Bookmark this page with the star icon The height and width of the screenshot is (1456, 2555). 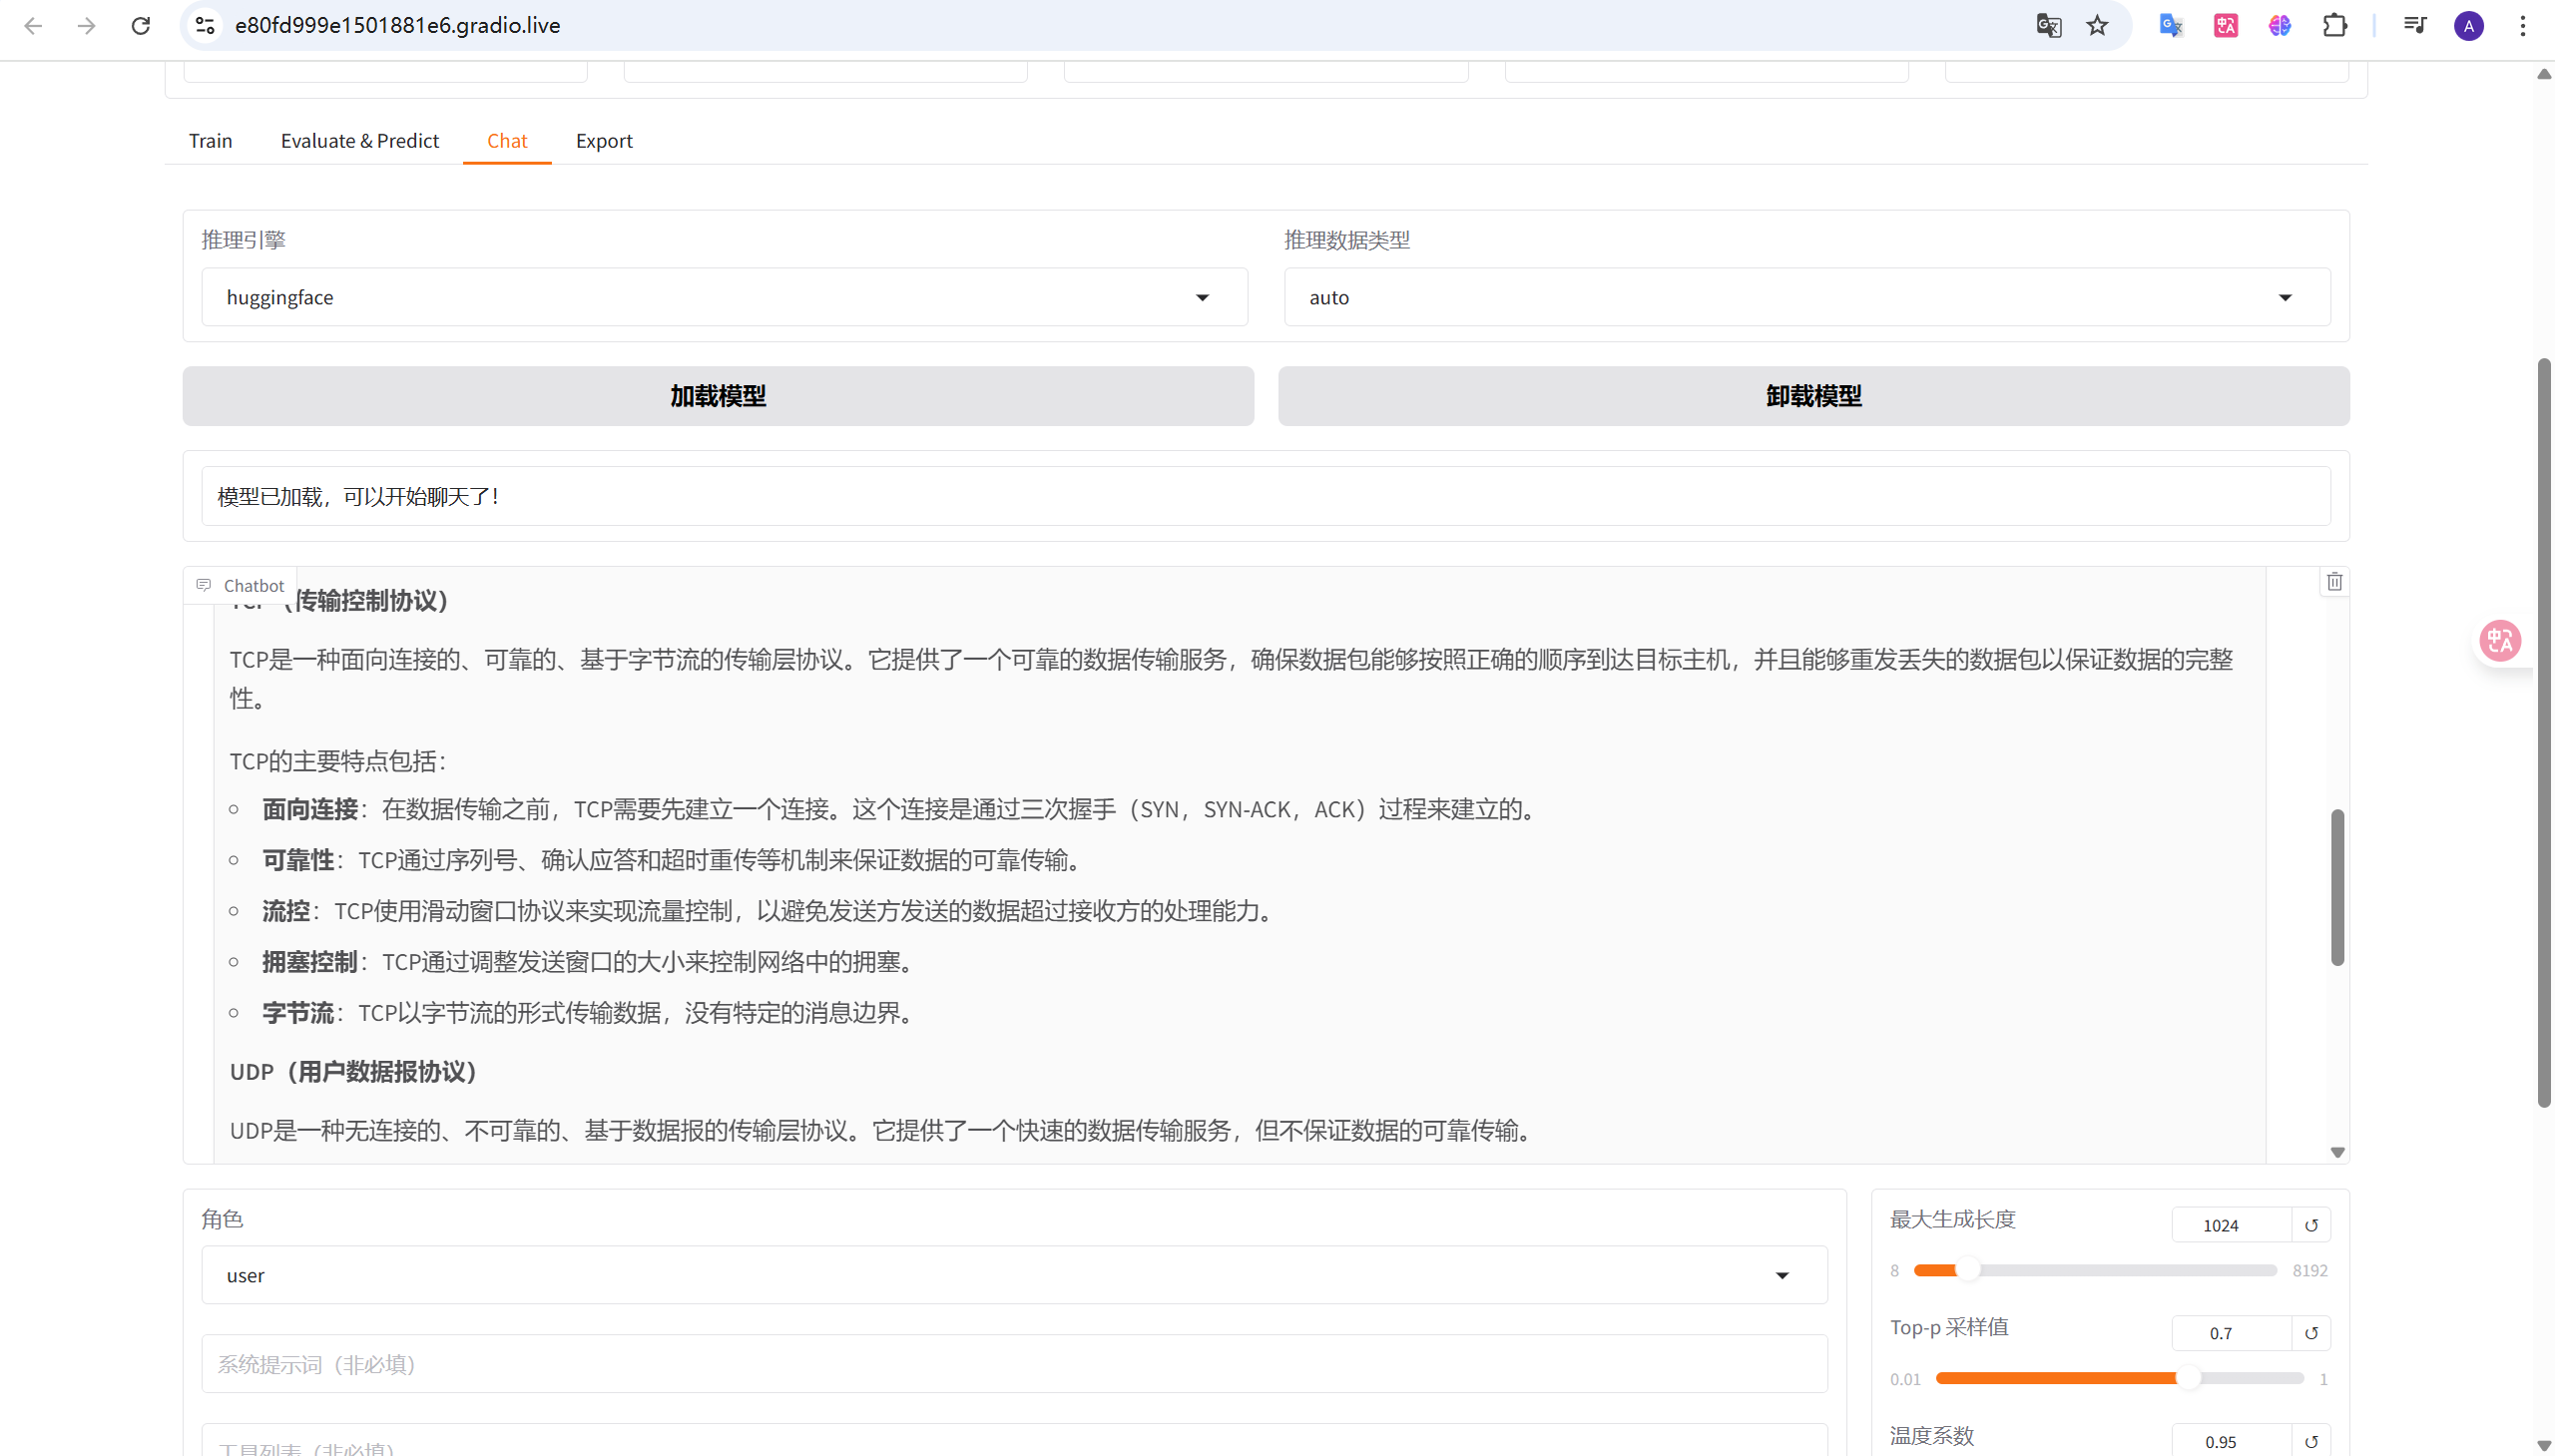[x=2097, y=25]
